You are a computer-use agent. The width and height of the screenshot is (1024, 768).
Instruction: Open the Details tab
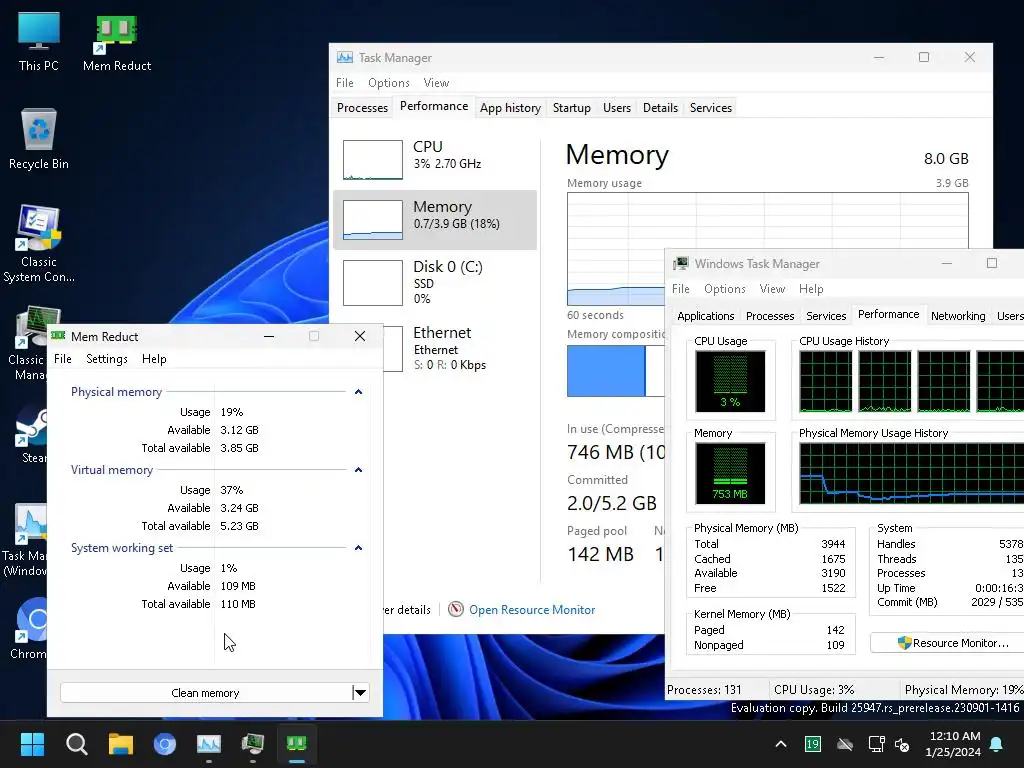click(x=660, y=108)
